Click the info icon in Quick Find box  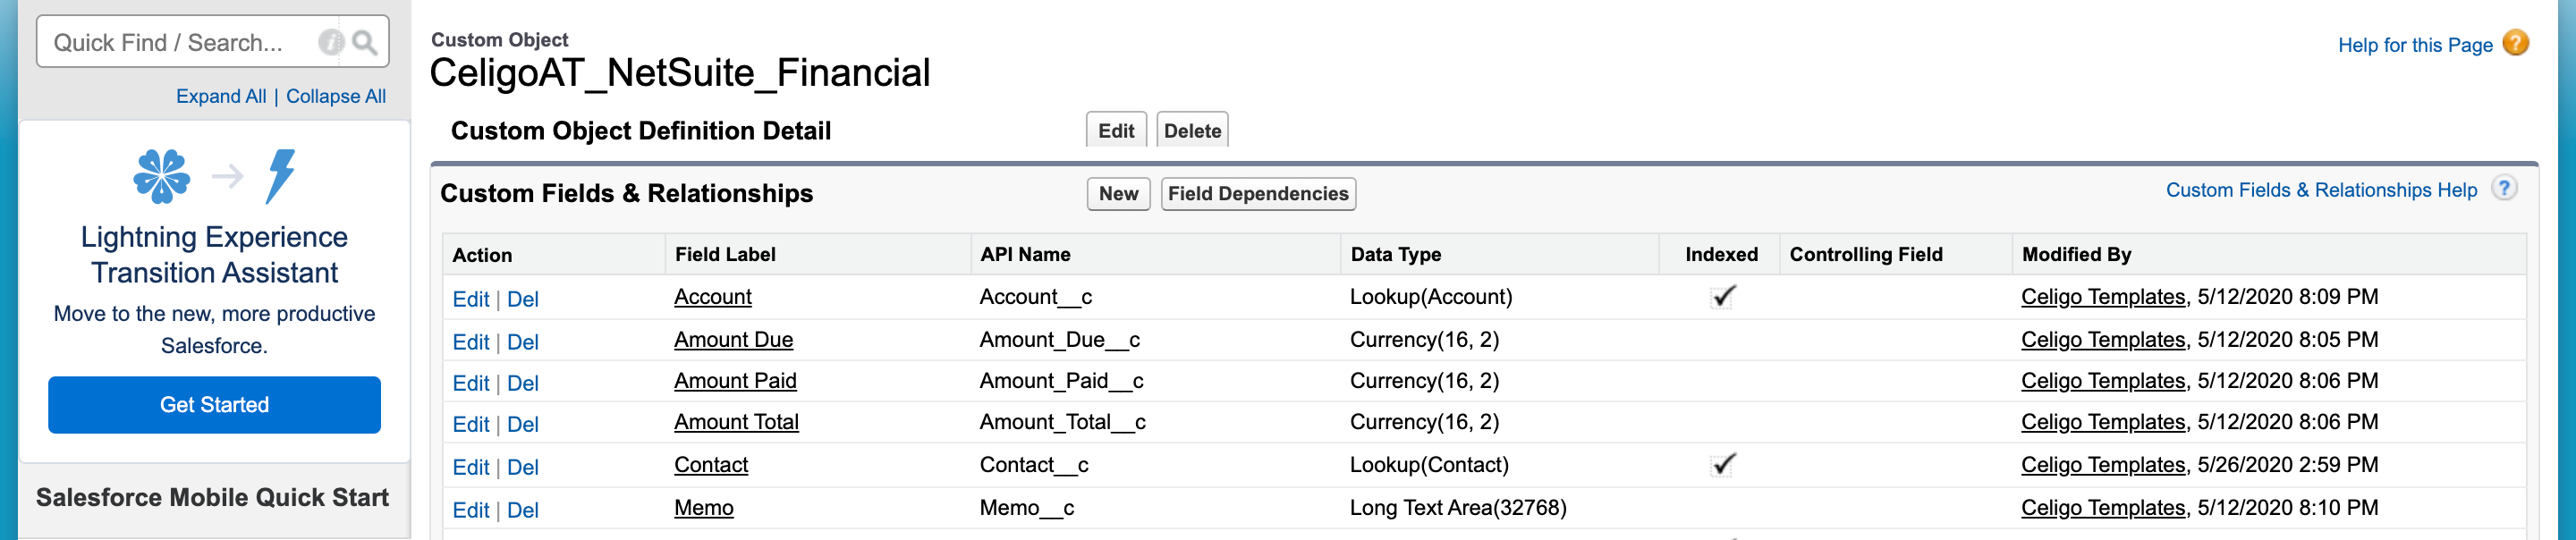pyautogui.click(x=331, y=42)
